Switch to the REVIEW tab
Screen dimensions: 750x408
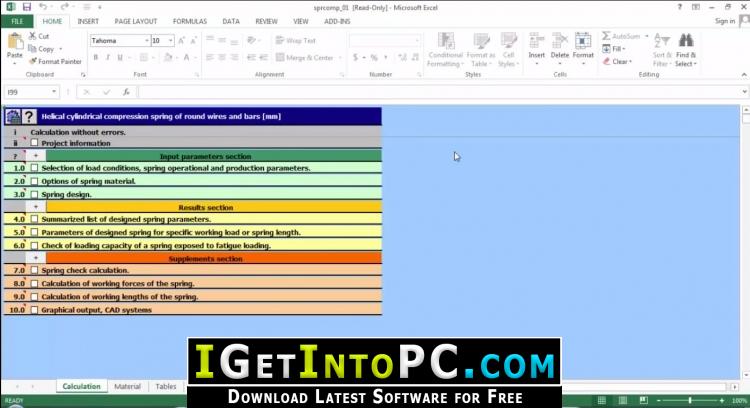click(x=266, y=22)
